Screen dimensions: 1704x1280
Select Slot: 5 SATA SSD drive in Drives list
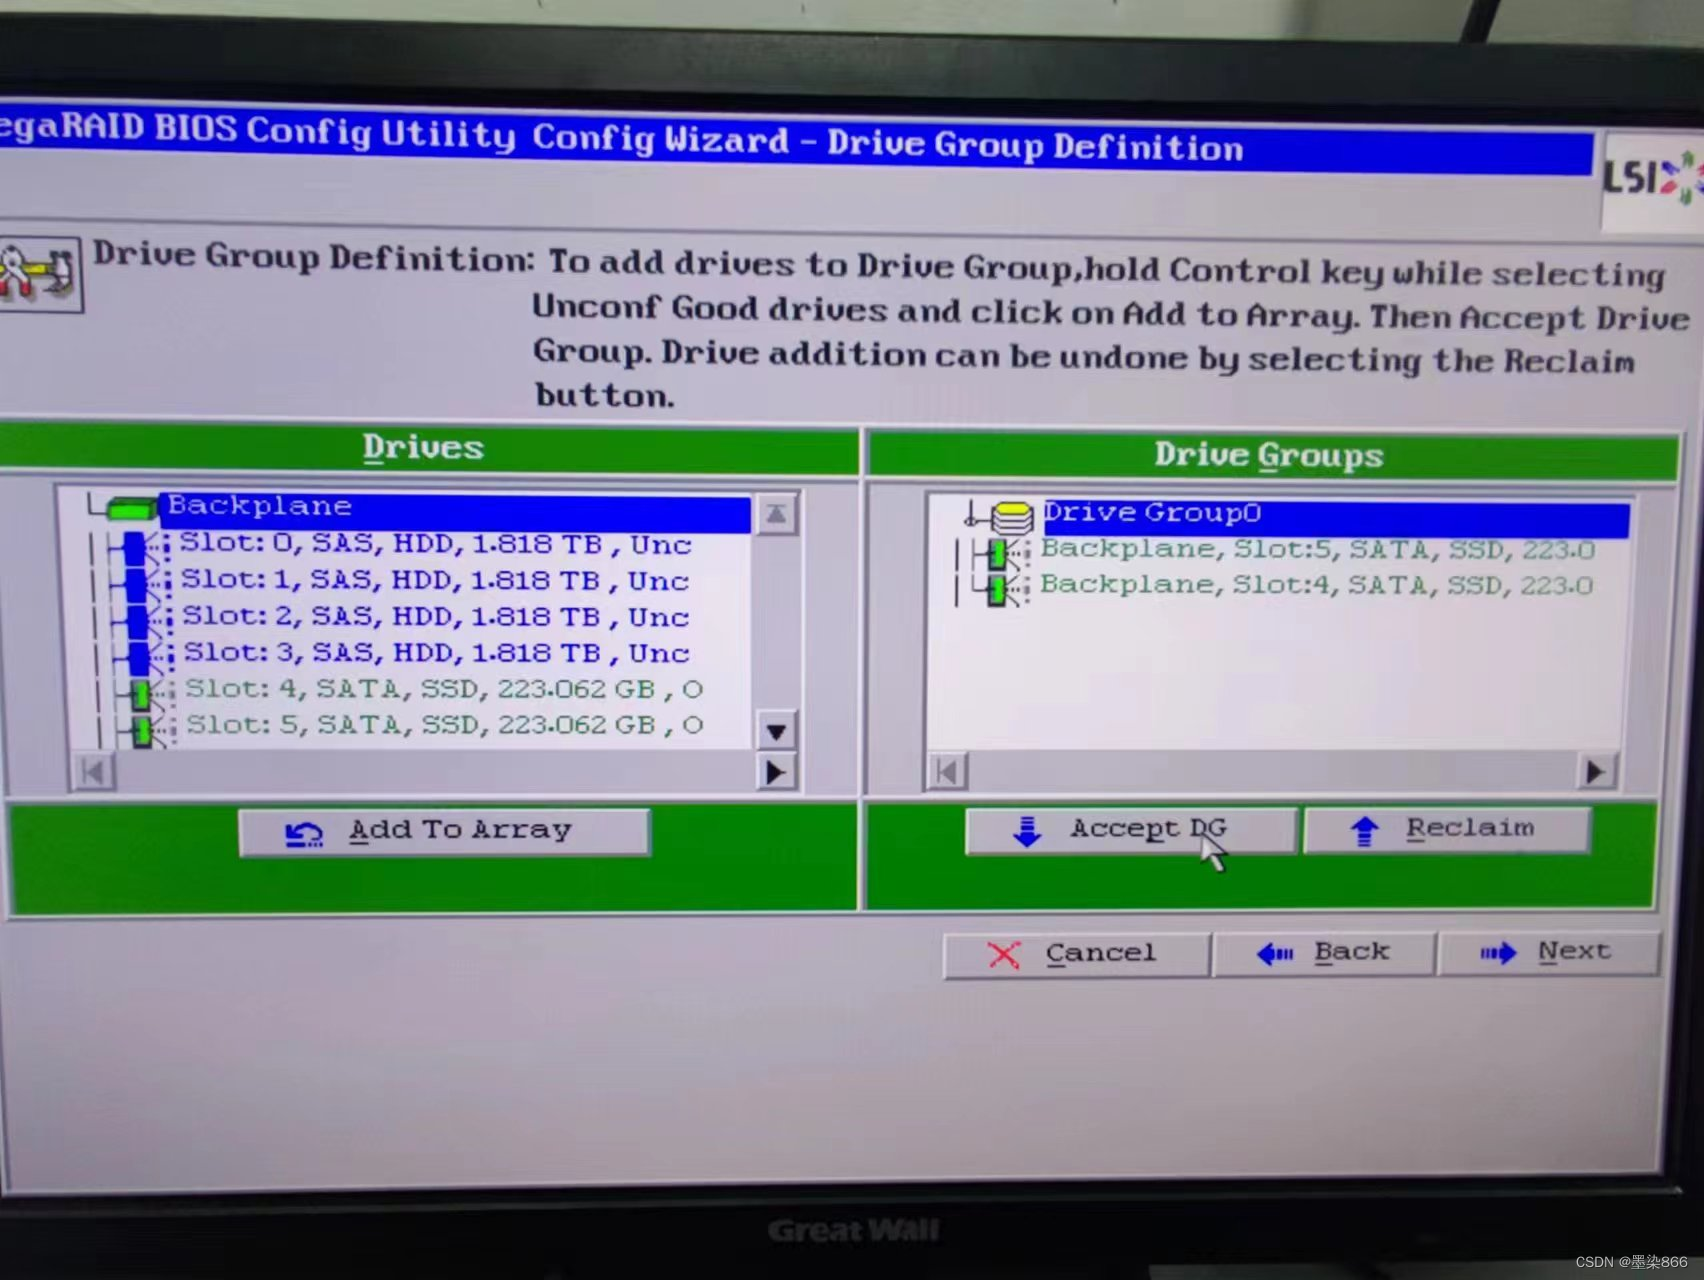(x=444, y=725)
